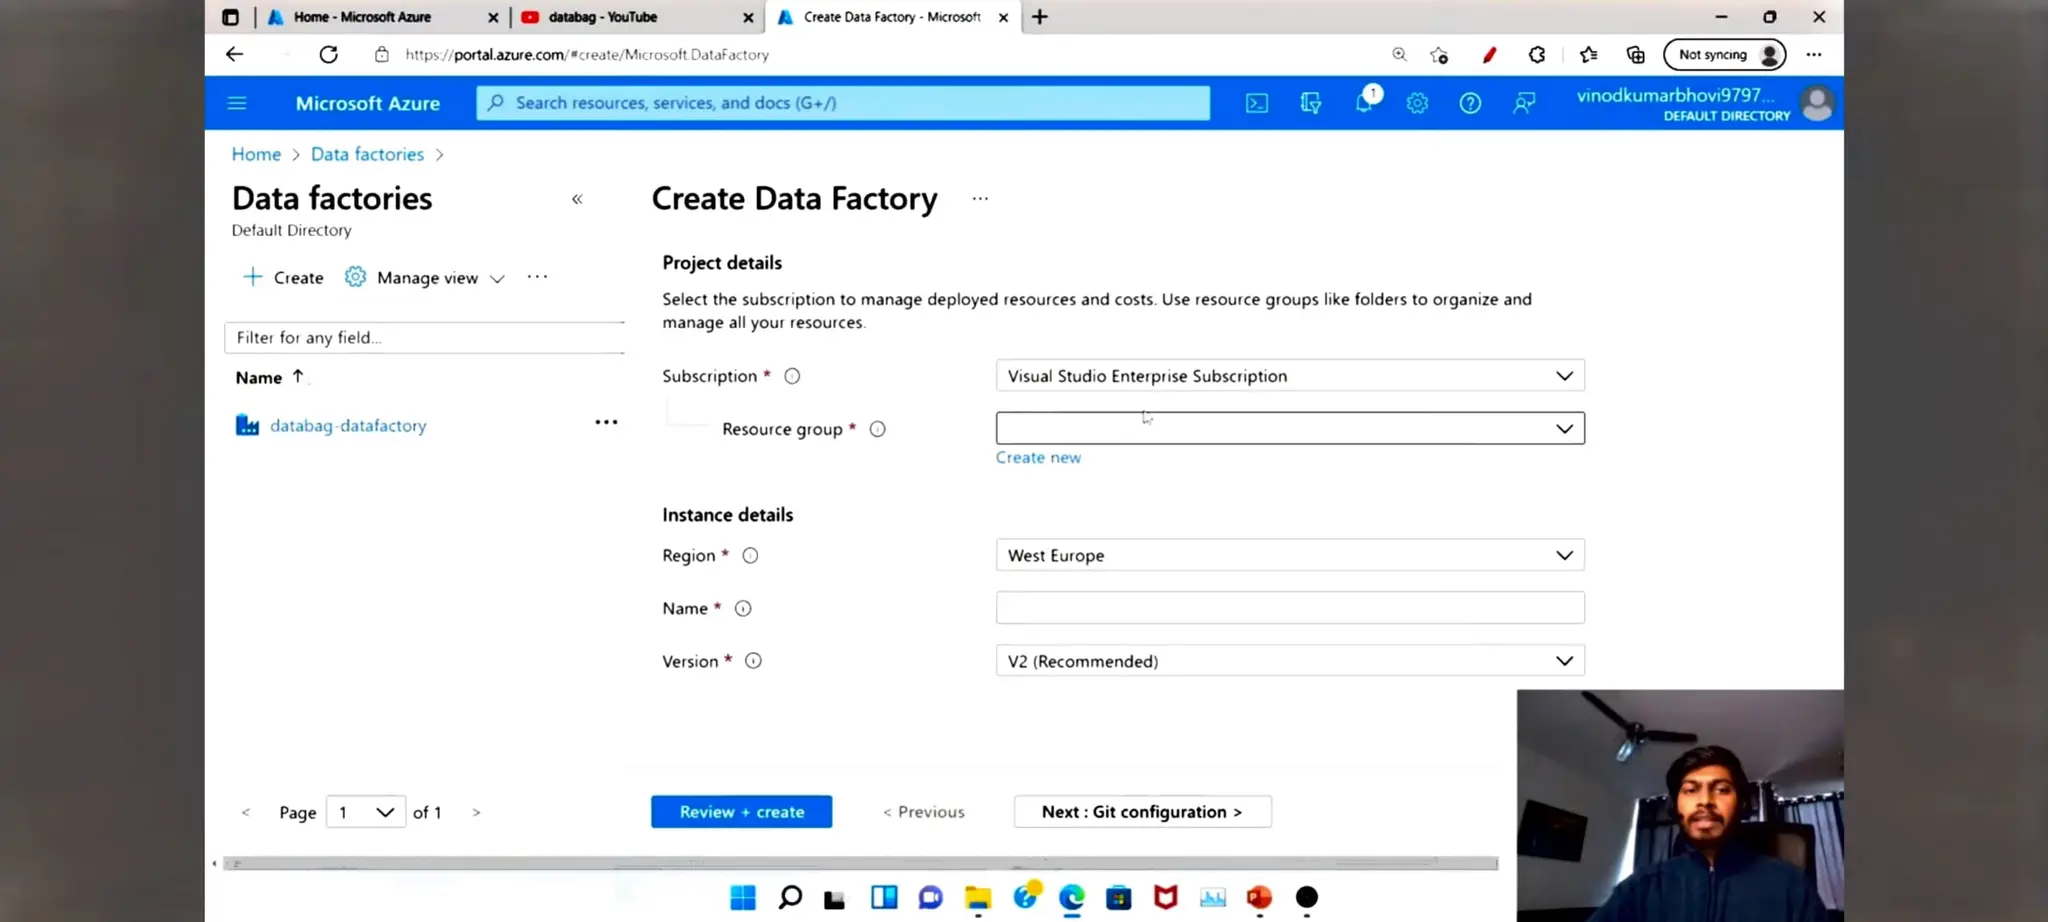Click the Azure search resources box
Viewport: 2048px width, 922px height.
843,103
